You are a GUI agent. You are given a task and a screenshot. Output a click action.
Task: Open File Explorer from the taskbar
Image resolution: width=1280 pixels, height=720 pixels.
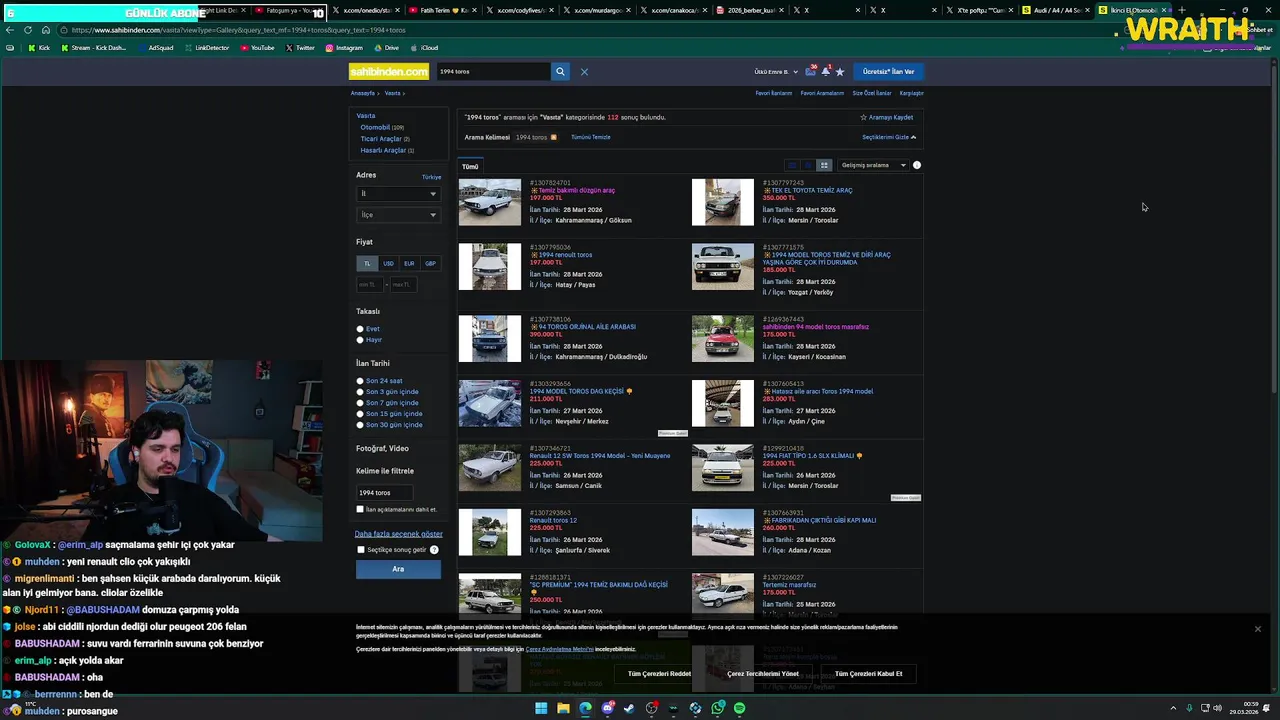563,708
